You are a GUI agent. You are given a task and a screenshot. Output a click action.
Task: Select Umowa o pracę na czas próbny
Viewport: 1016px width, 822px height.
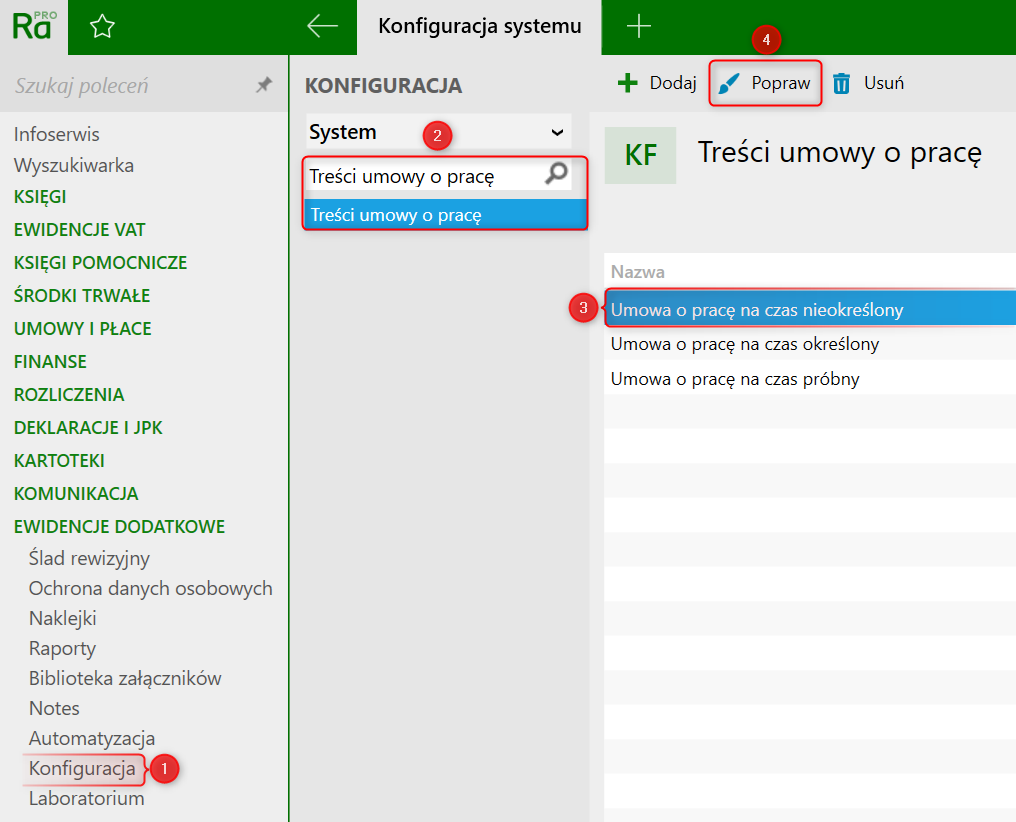click(x=810, y=378)
